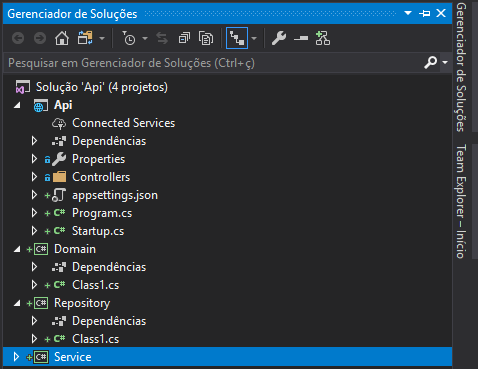
Task: Select the Service project
Action: click(73, 357)
